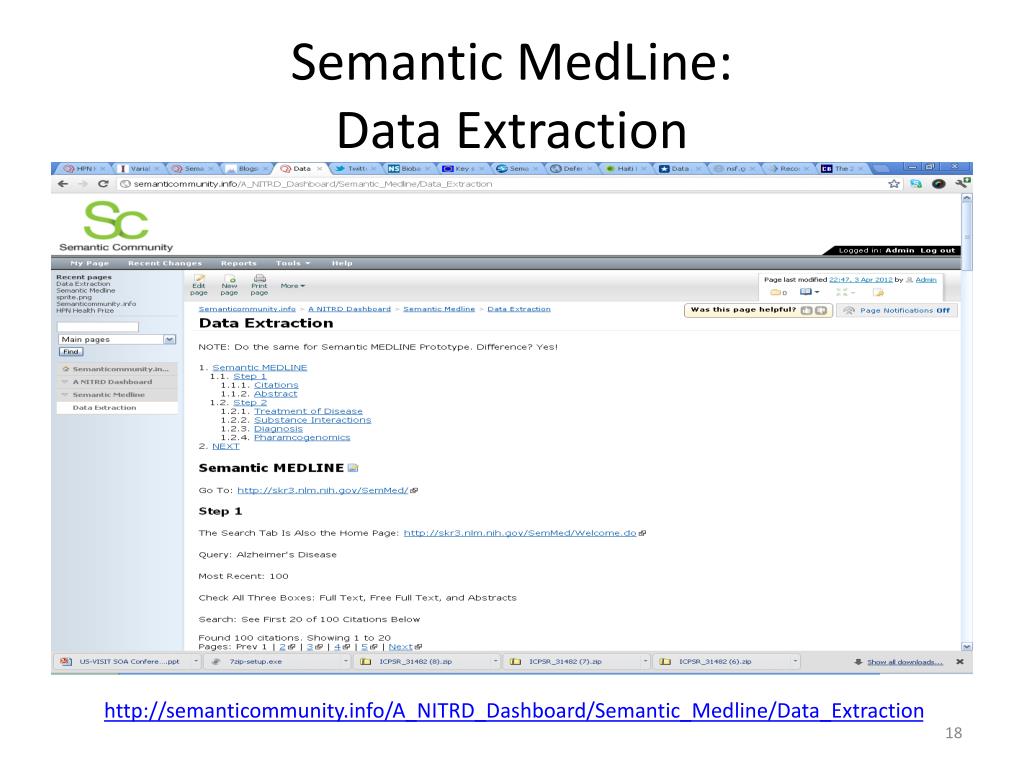This screenshot has height=768, width=1024.
Task: Open Reports in navigation bar
Action: click(x=238, y=263)
